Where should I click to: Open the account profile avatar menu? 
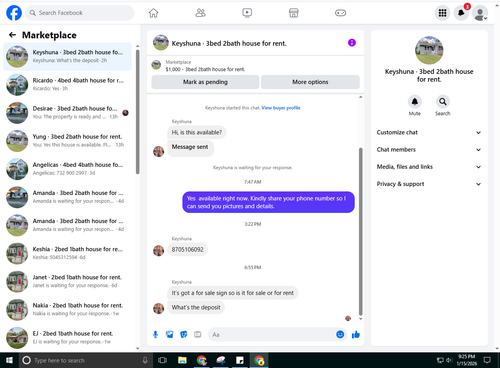pos(480,13)
